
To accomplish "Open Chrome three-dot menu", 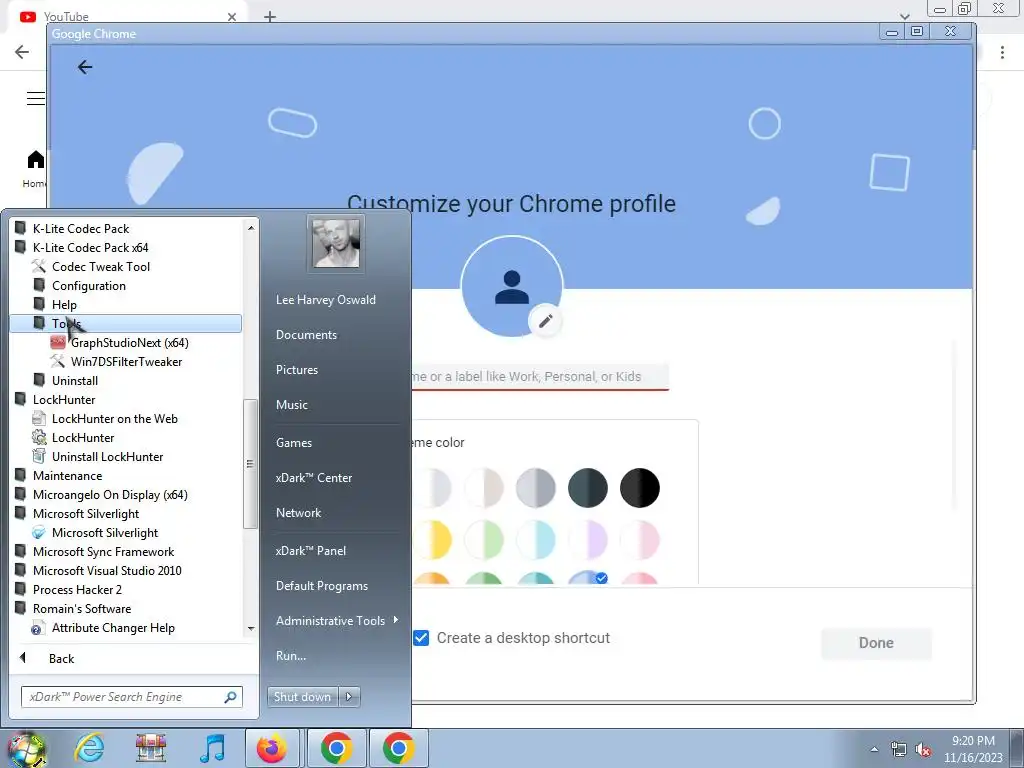I will click(1002, 52).
